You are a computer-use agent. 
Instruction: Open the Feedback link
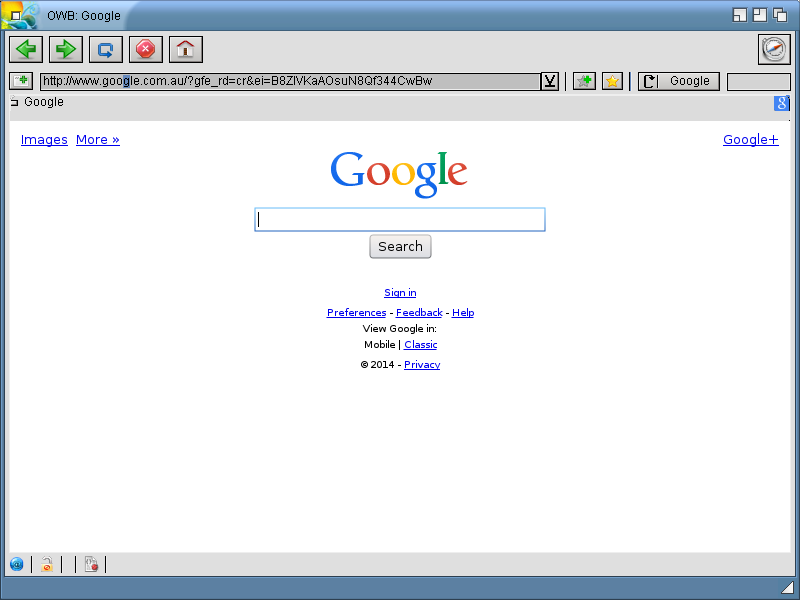(x=419, y=313)
